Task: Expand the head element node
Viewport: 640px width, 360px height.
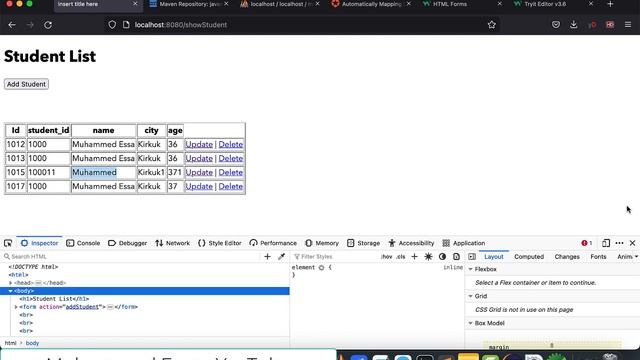Action: click(x=11, y=283)
